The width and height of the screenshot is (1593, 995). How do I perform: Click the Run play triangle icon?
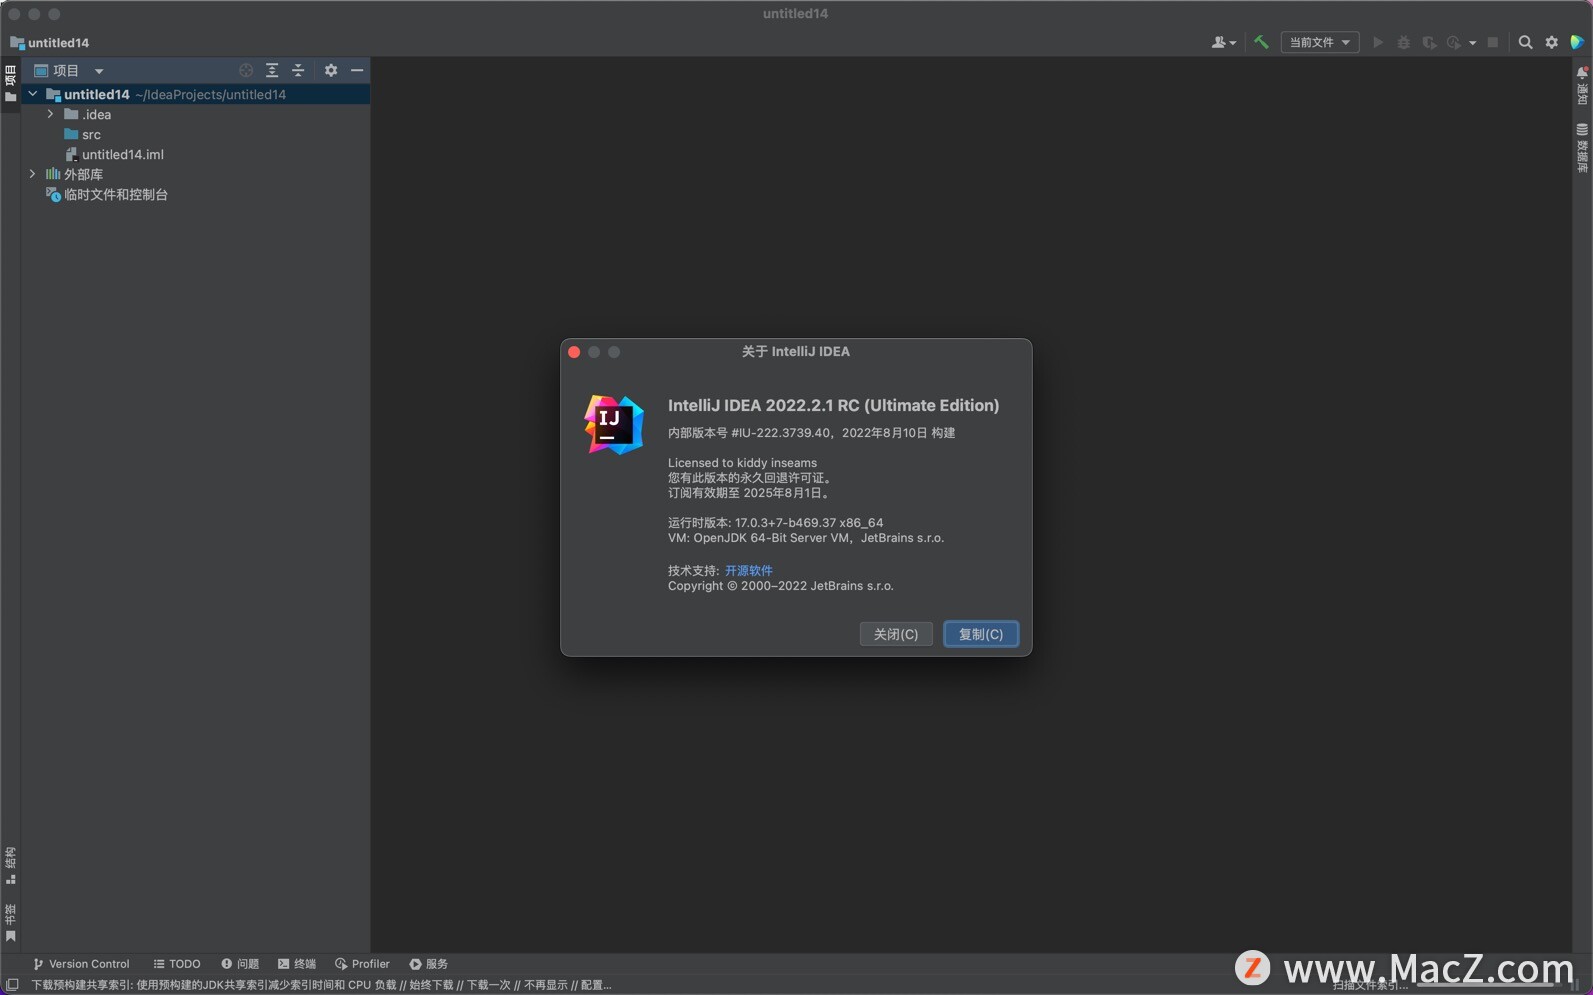point(1378,42)
